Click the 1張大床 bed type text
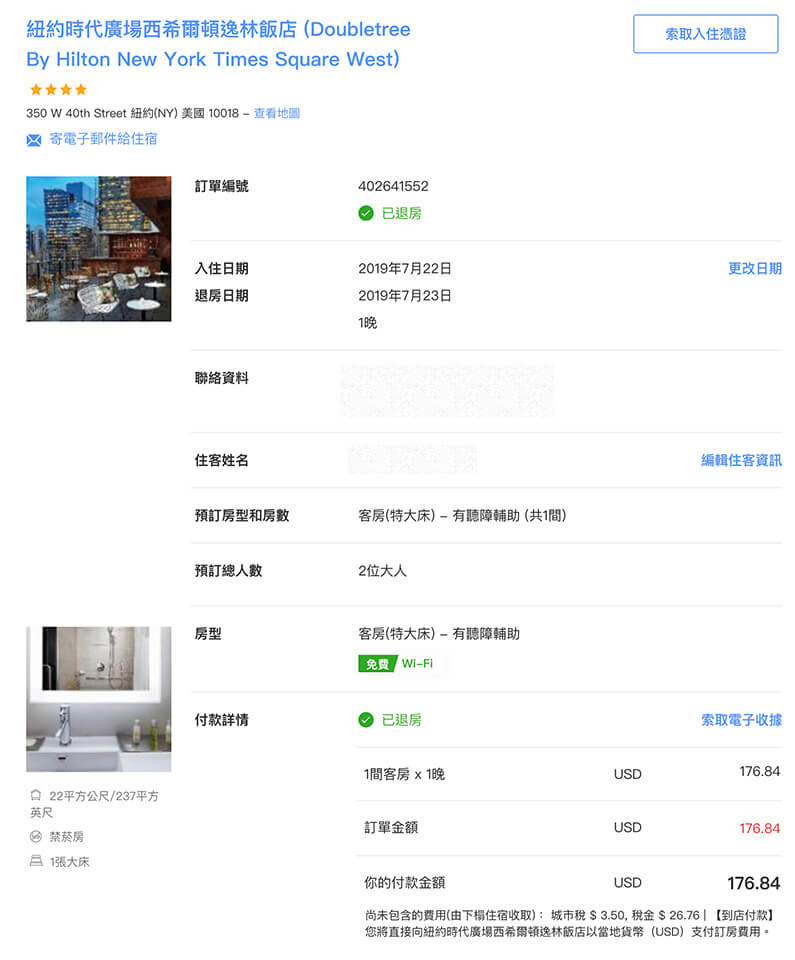 tap(69, 862)
